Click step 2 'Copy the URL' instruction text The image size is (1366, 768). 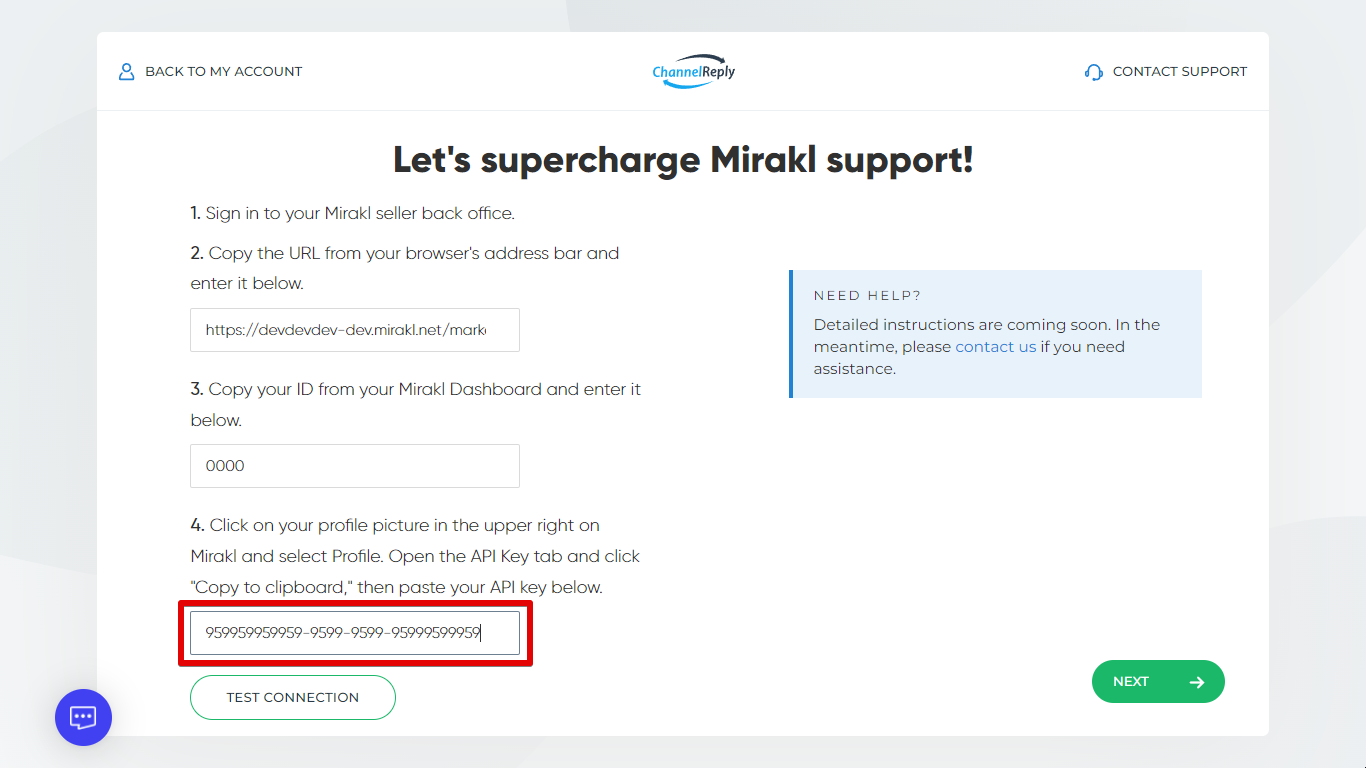pos(405,268)
